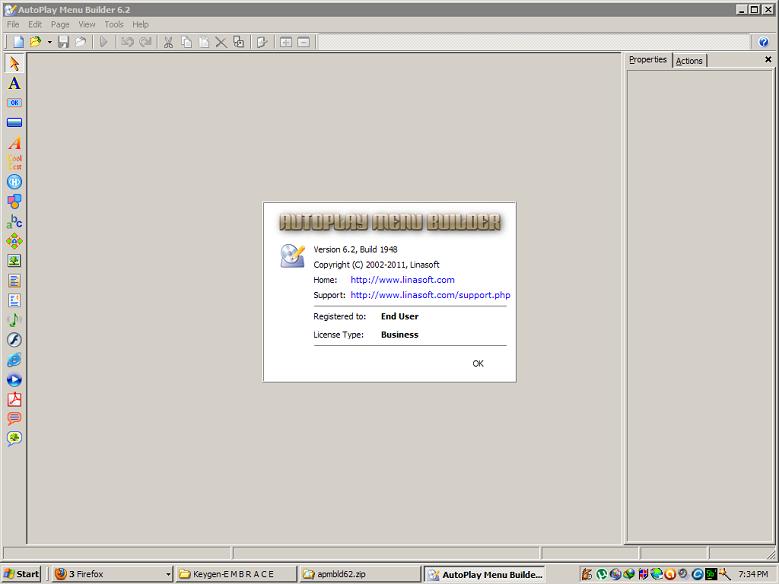This screenshot has height=584, width=779.
Task: Select the round blue H hotspot tool
Action: (x=14, y=182)
